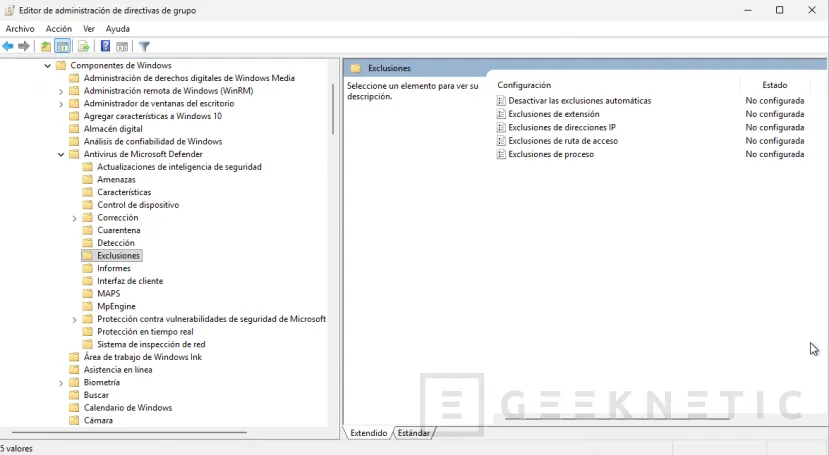Select Interfaz de cliente folder
829x455 pixels.
coord(130,281)
